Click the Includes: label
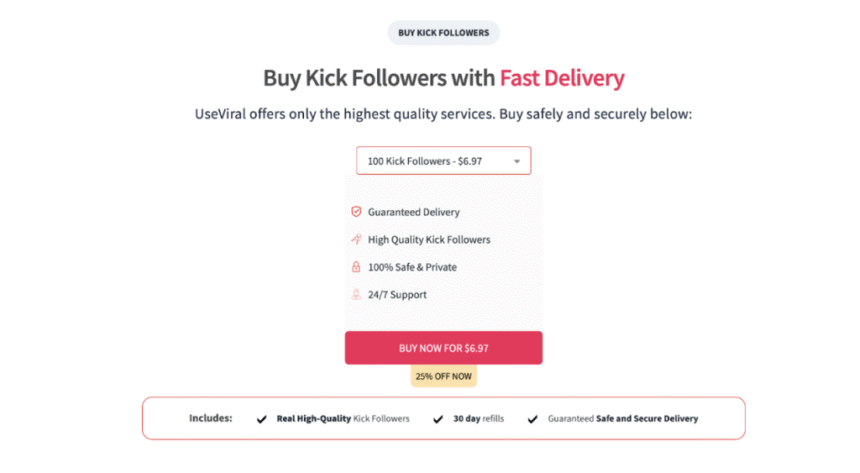 [210, 418]
